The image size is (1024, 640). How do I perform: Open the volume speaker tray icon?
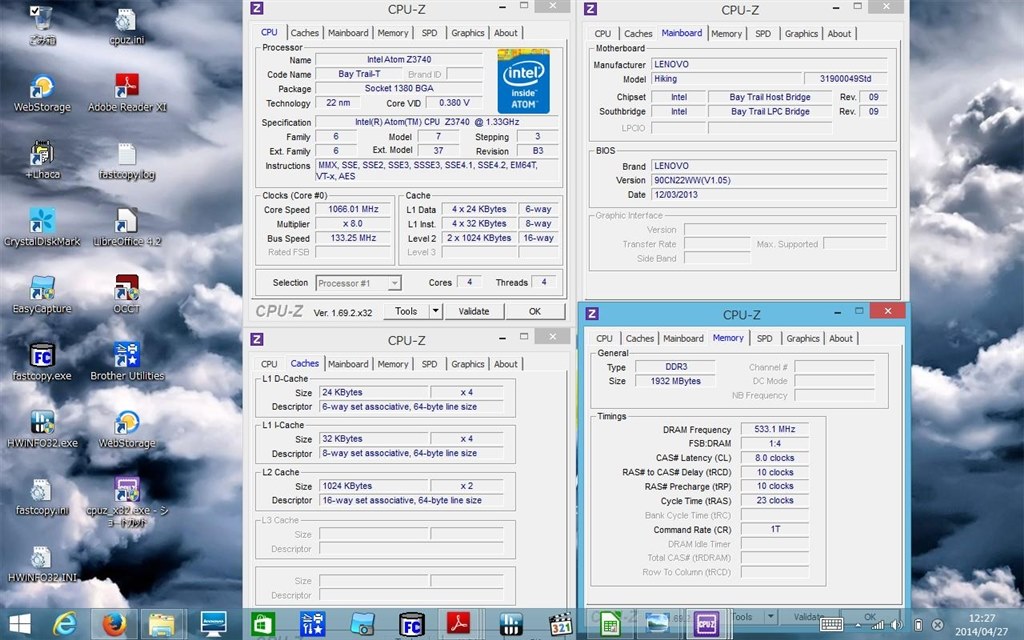[x=897, y=625]
